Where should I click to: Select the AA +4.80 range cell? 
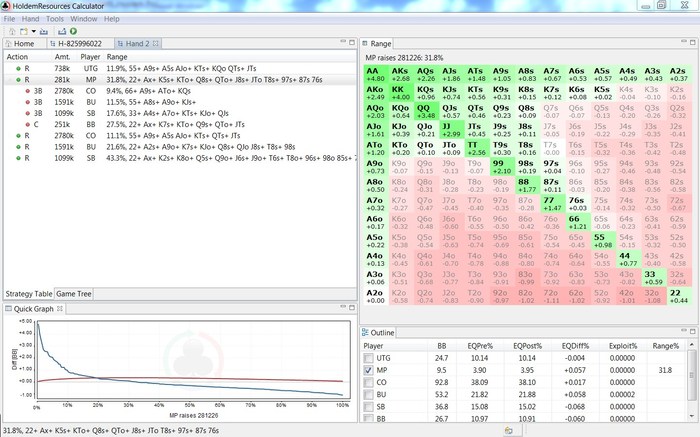[x=376, y=75]
